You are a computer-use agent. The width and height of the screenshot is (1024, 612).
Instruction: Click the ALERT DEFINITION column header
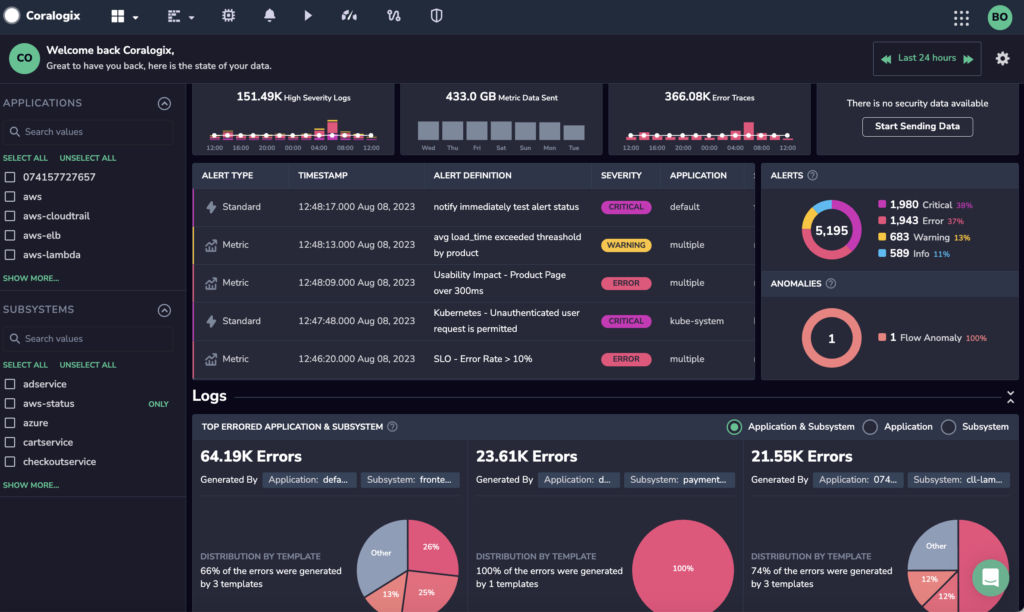click(x=472, y=176)
